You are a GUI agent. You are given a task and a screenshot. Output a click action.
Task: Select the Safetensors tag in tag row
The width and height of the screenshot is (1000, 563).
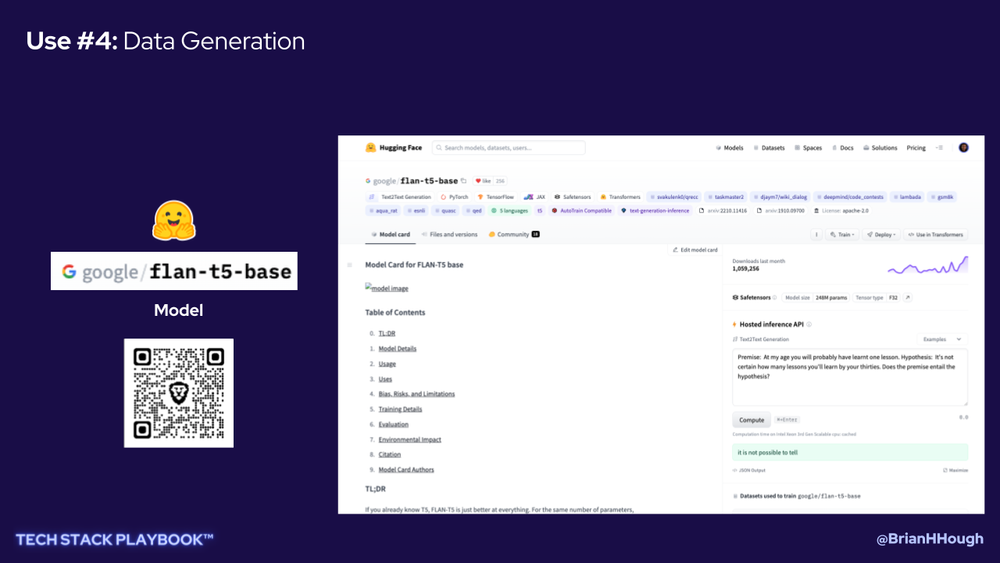[573, 197]
